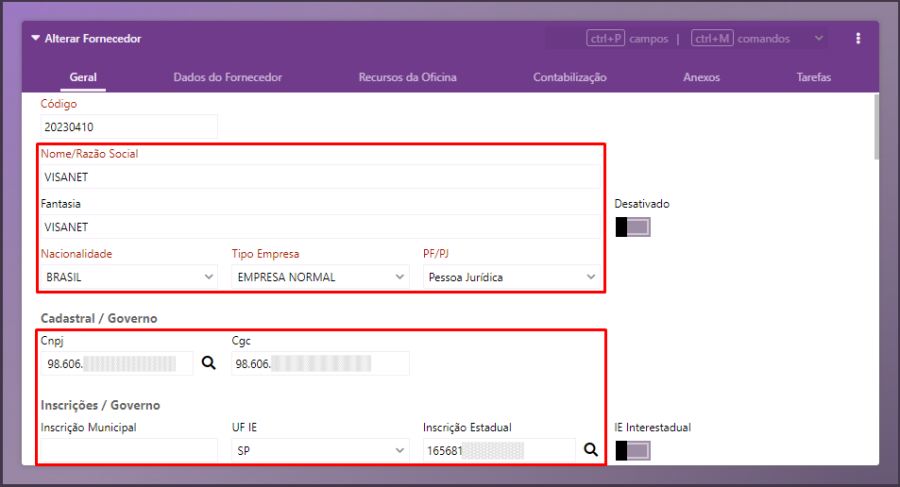Open the Anexos tab
Screen dimensions: 900x487
pos(701,77)
